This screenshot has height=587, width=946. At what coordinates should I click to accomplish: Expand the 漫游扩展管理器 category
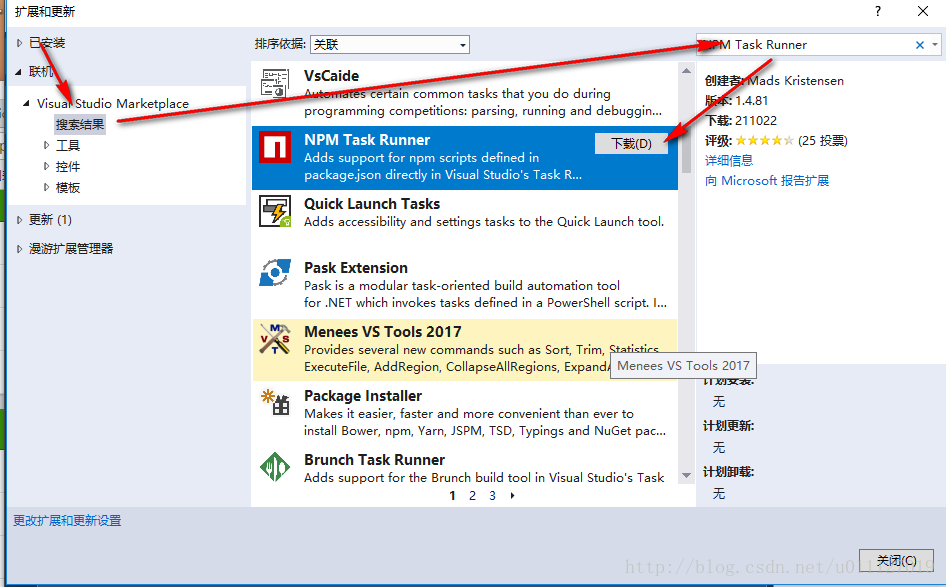tap(19, 249)
